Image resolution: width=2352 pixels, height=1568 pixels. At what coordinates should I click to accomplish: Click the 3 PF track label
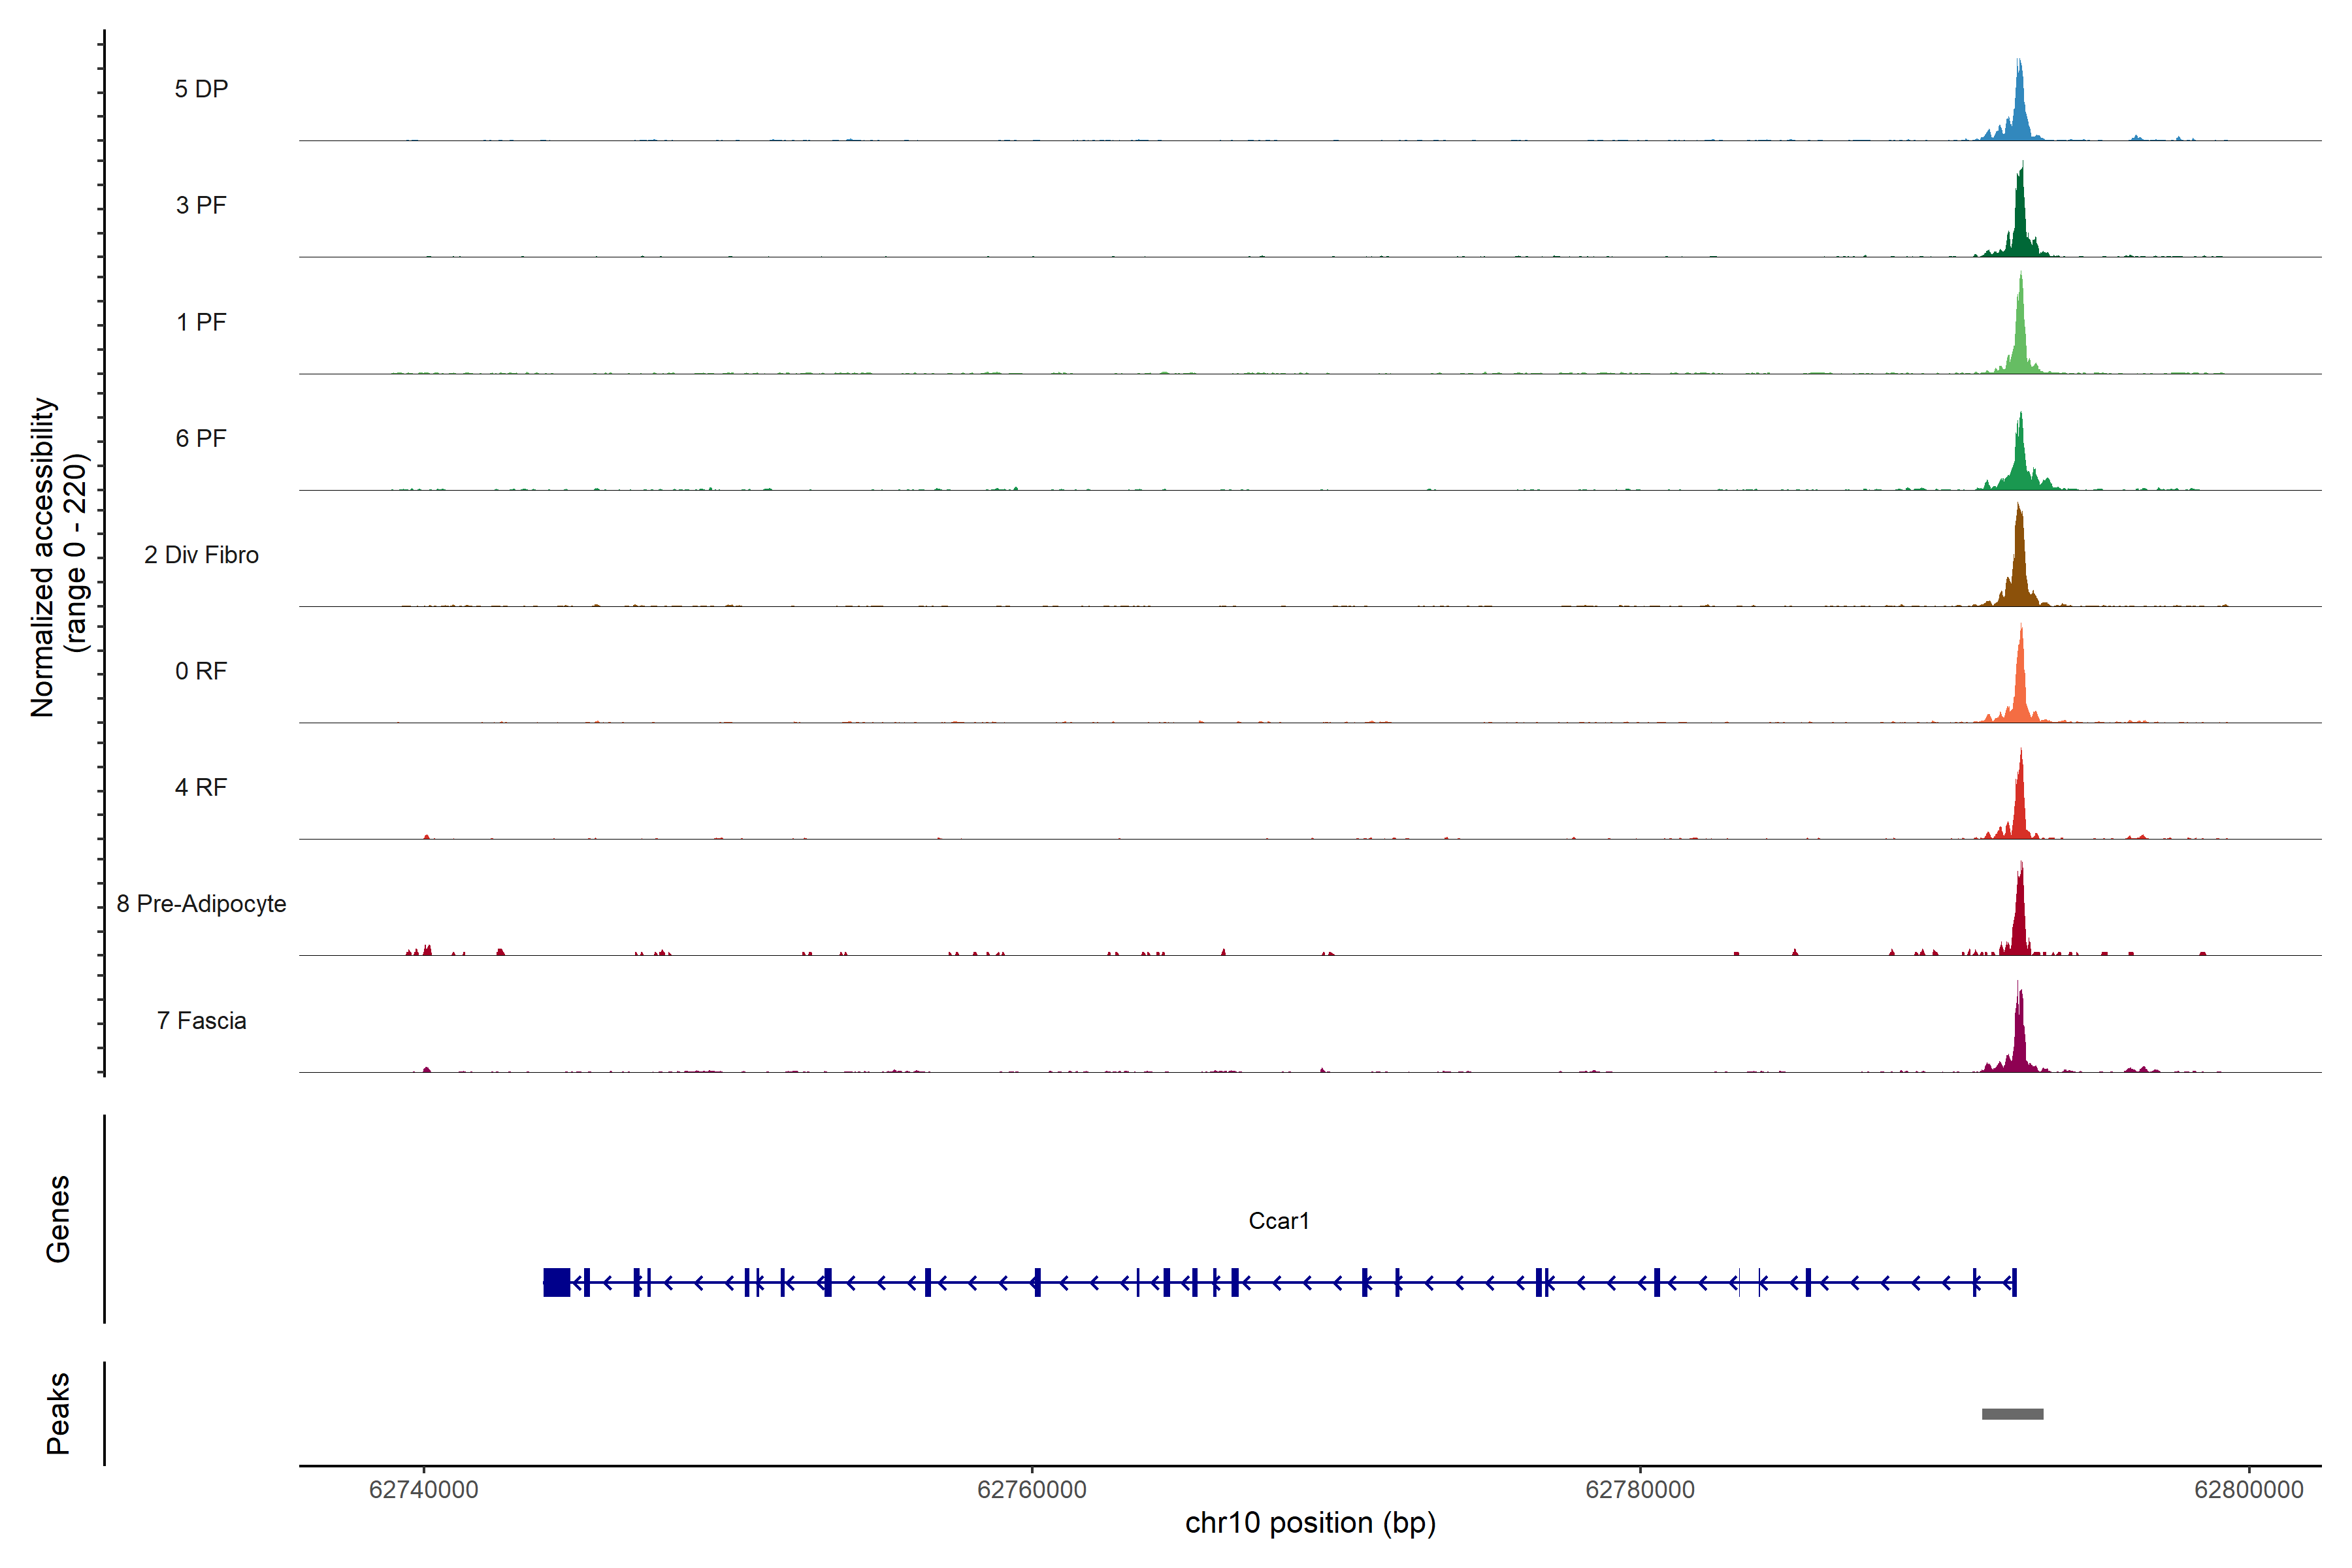(x=201, y=205)
